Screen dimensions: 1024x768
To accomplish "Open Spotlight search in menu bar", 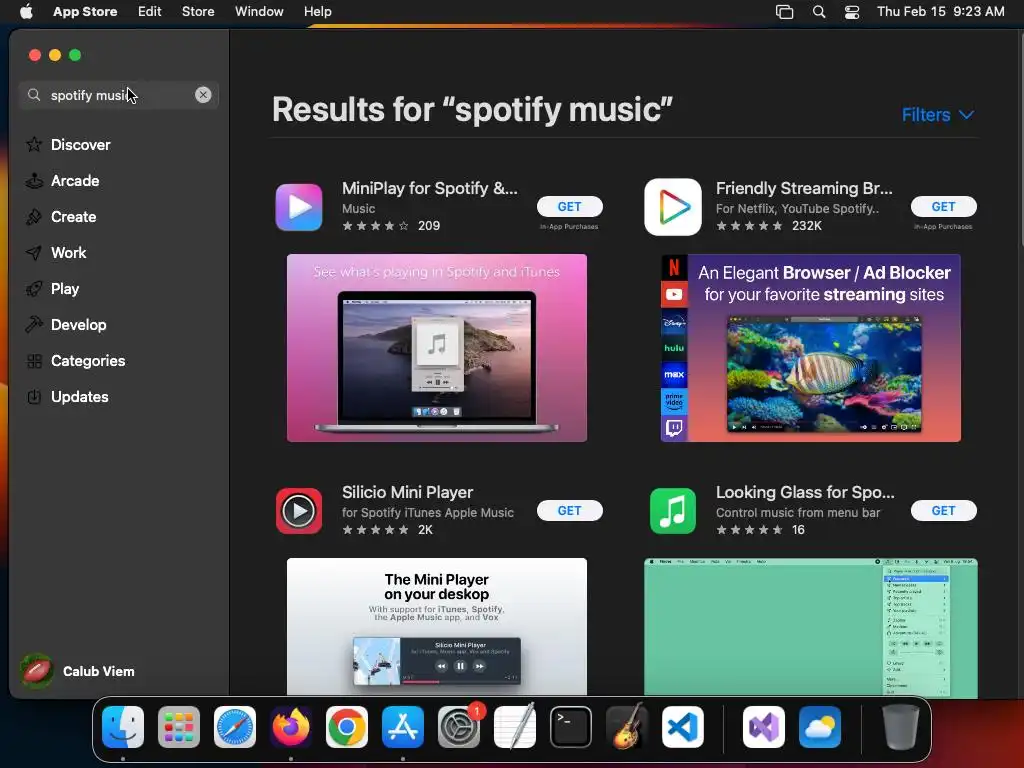I will click(x=819, y=12).
